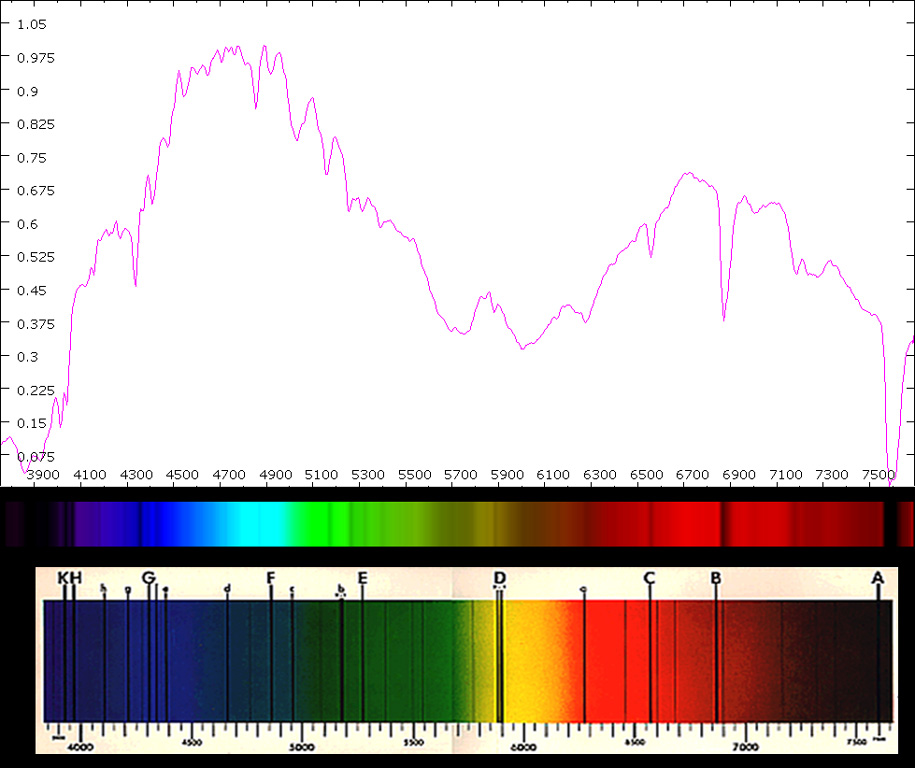Click the 0.375 y-axis value

[x=36, y=324]
